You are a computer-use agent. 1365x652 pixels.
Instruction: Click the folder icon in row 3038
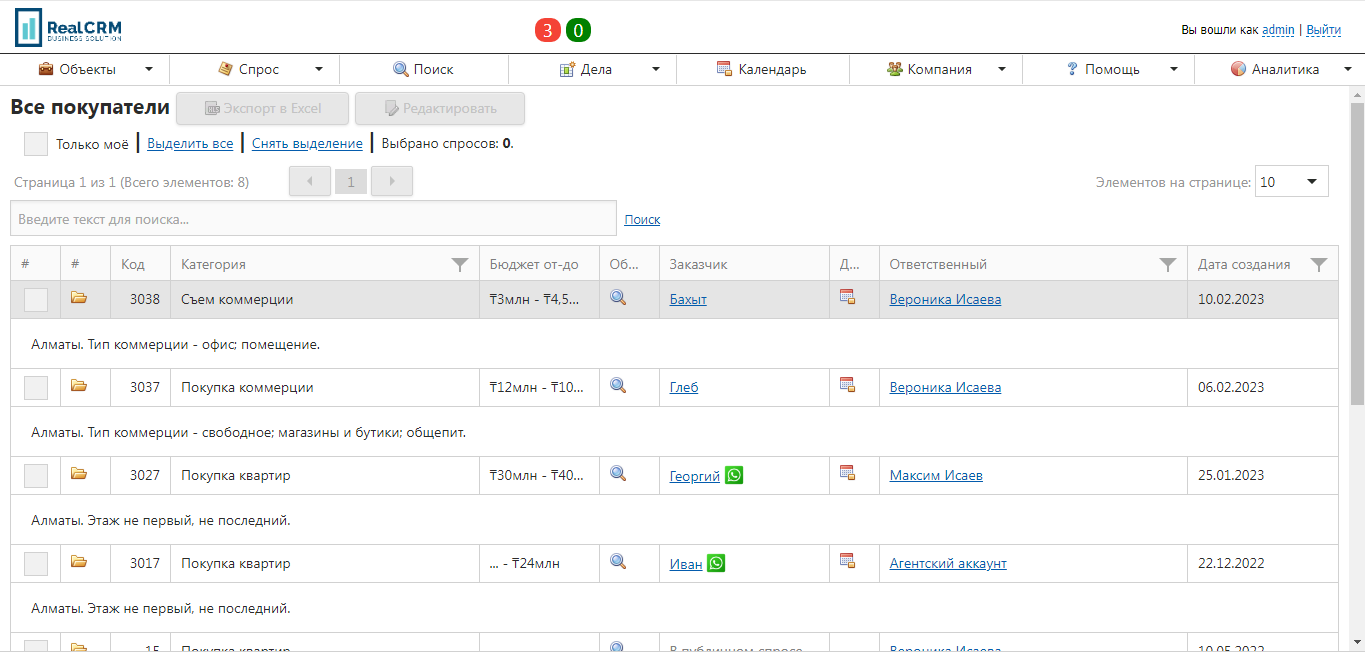click(78, 297)
